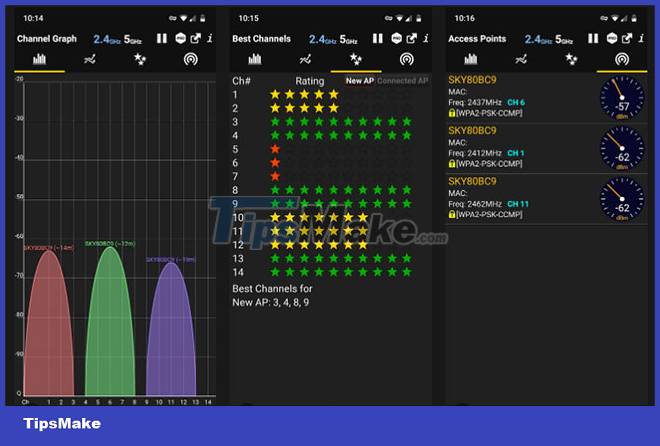This screenshot has height=446, width=660.
Task: Open access points radar tab on Channel Graph screen
Action: pos(190,59)
